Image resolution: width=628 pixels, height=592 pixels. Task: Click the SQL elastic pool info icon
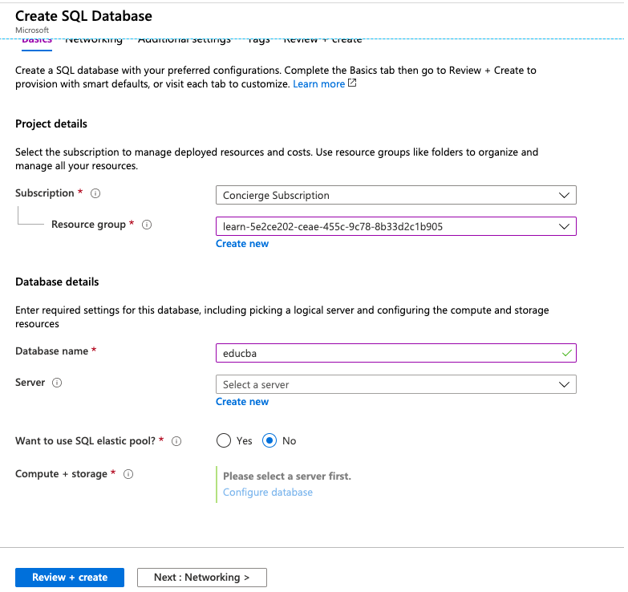coord(177,441)
